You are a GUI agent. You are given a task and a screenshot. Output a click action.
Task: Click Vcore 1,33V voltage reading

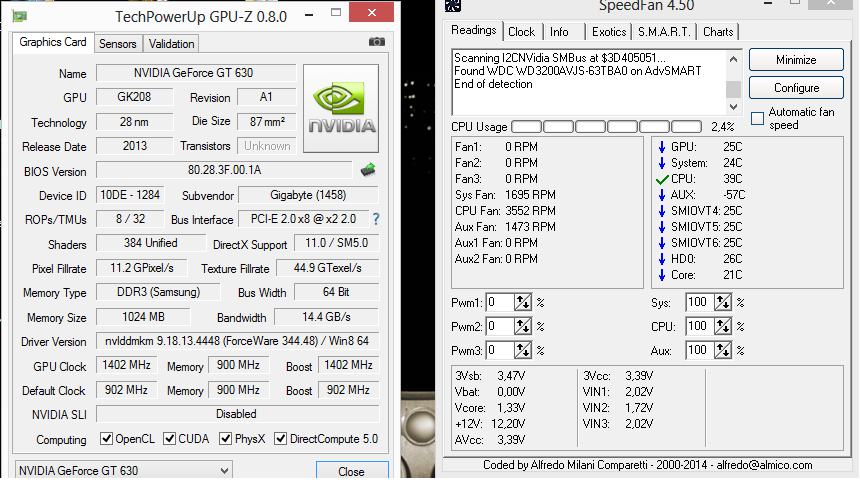(x=490, y=408)
